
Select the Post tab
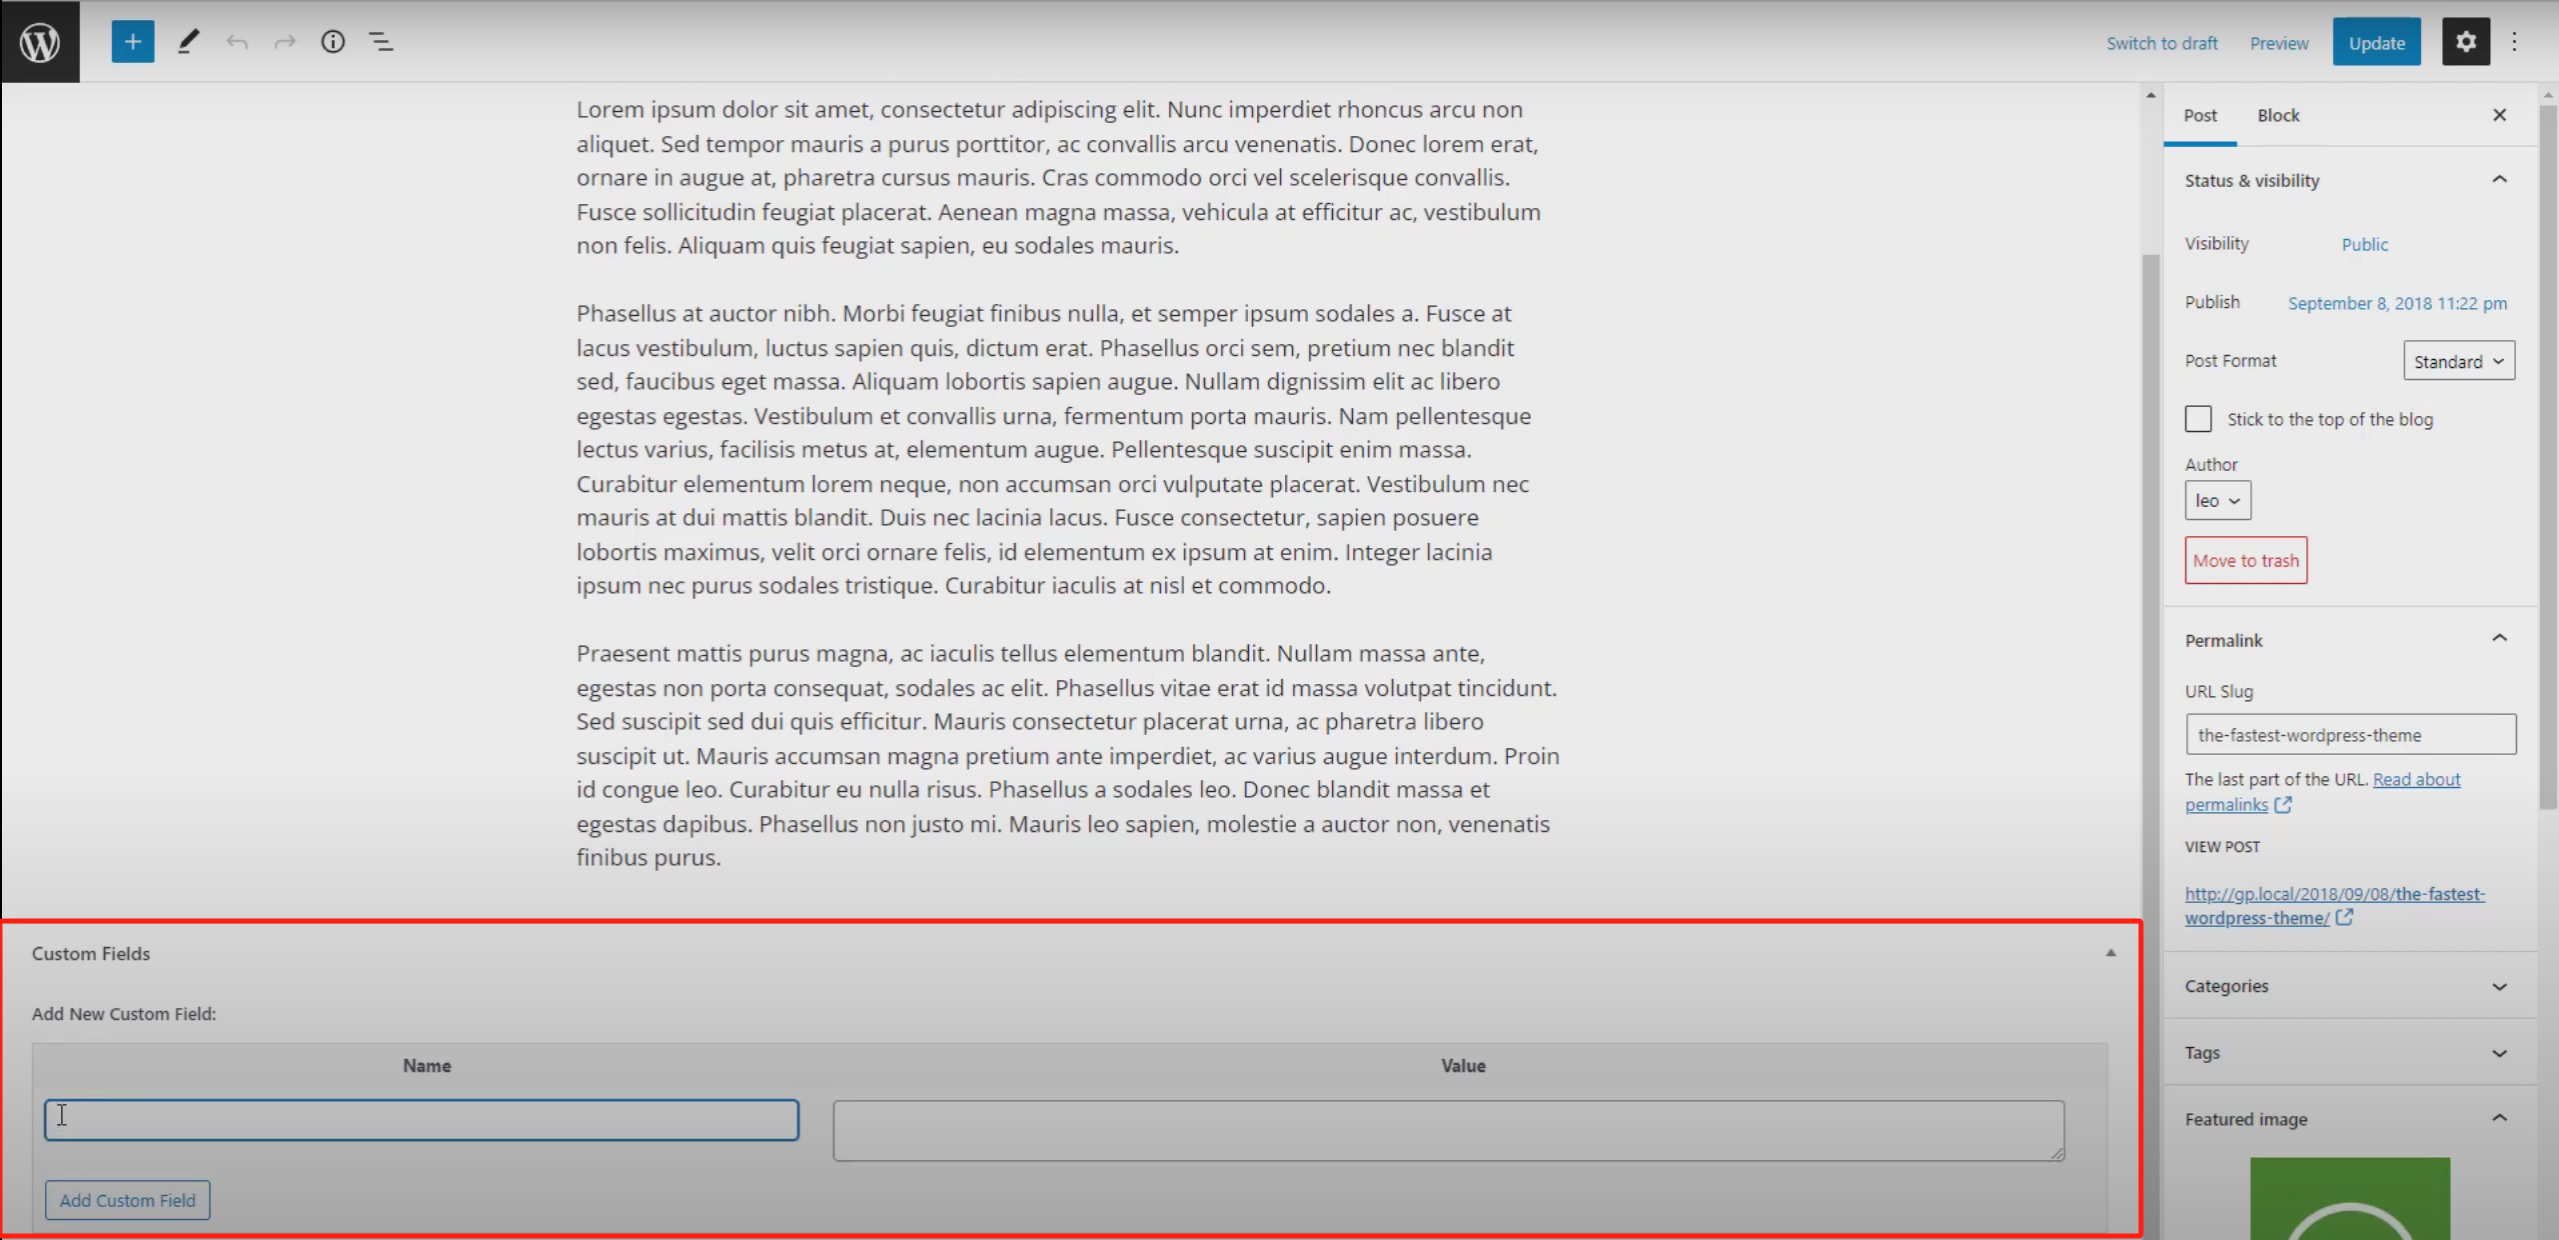pyautogui.click(x=2200, y=115)
